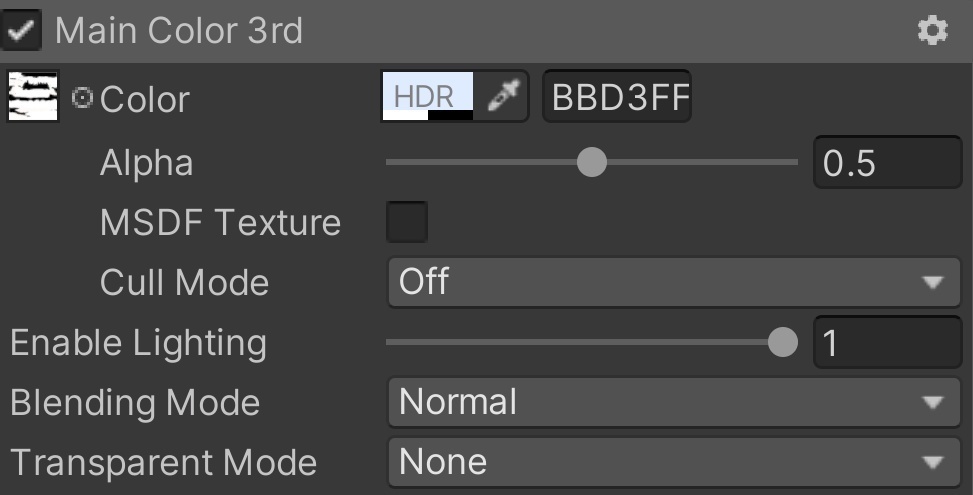973x495 pixels.
Task: Click the BBD3FF hex color field
Action: point(617,97)
